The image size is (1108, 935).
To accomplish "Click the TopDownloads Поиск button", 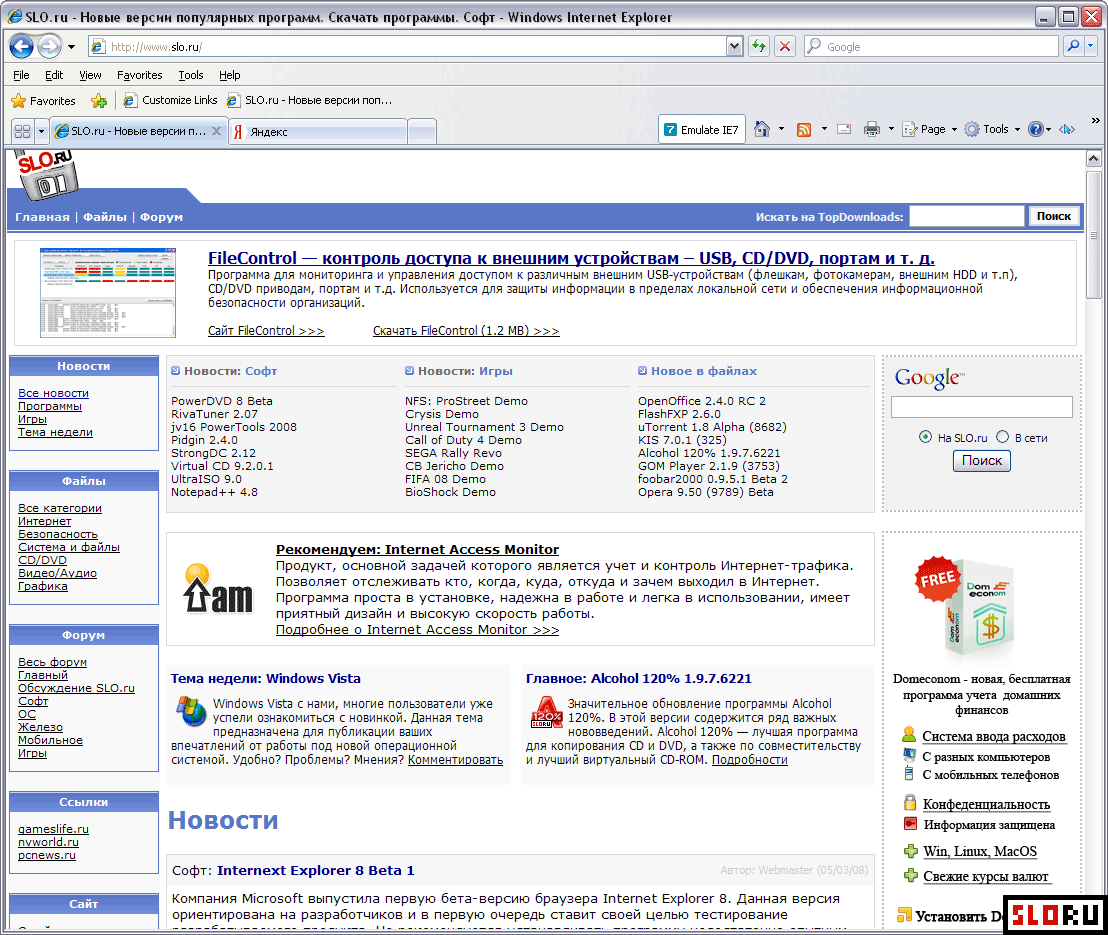I will click(x=1054, y=216).
